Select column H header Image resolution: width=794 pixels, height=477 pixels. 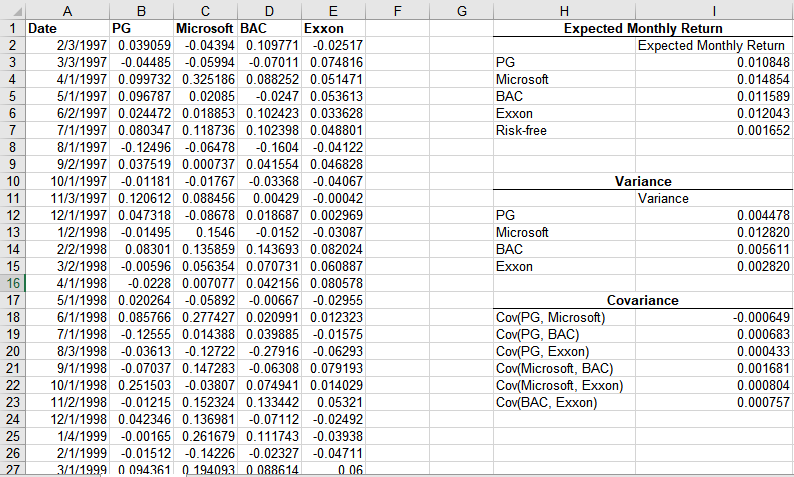coord(565,11)
